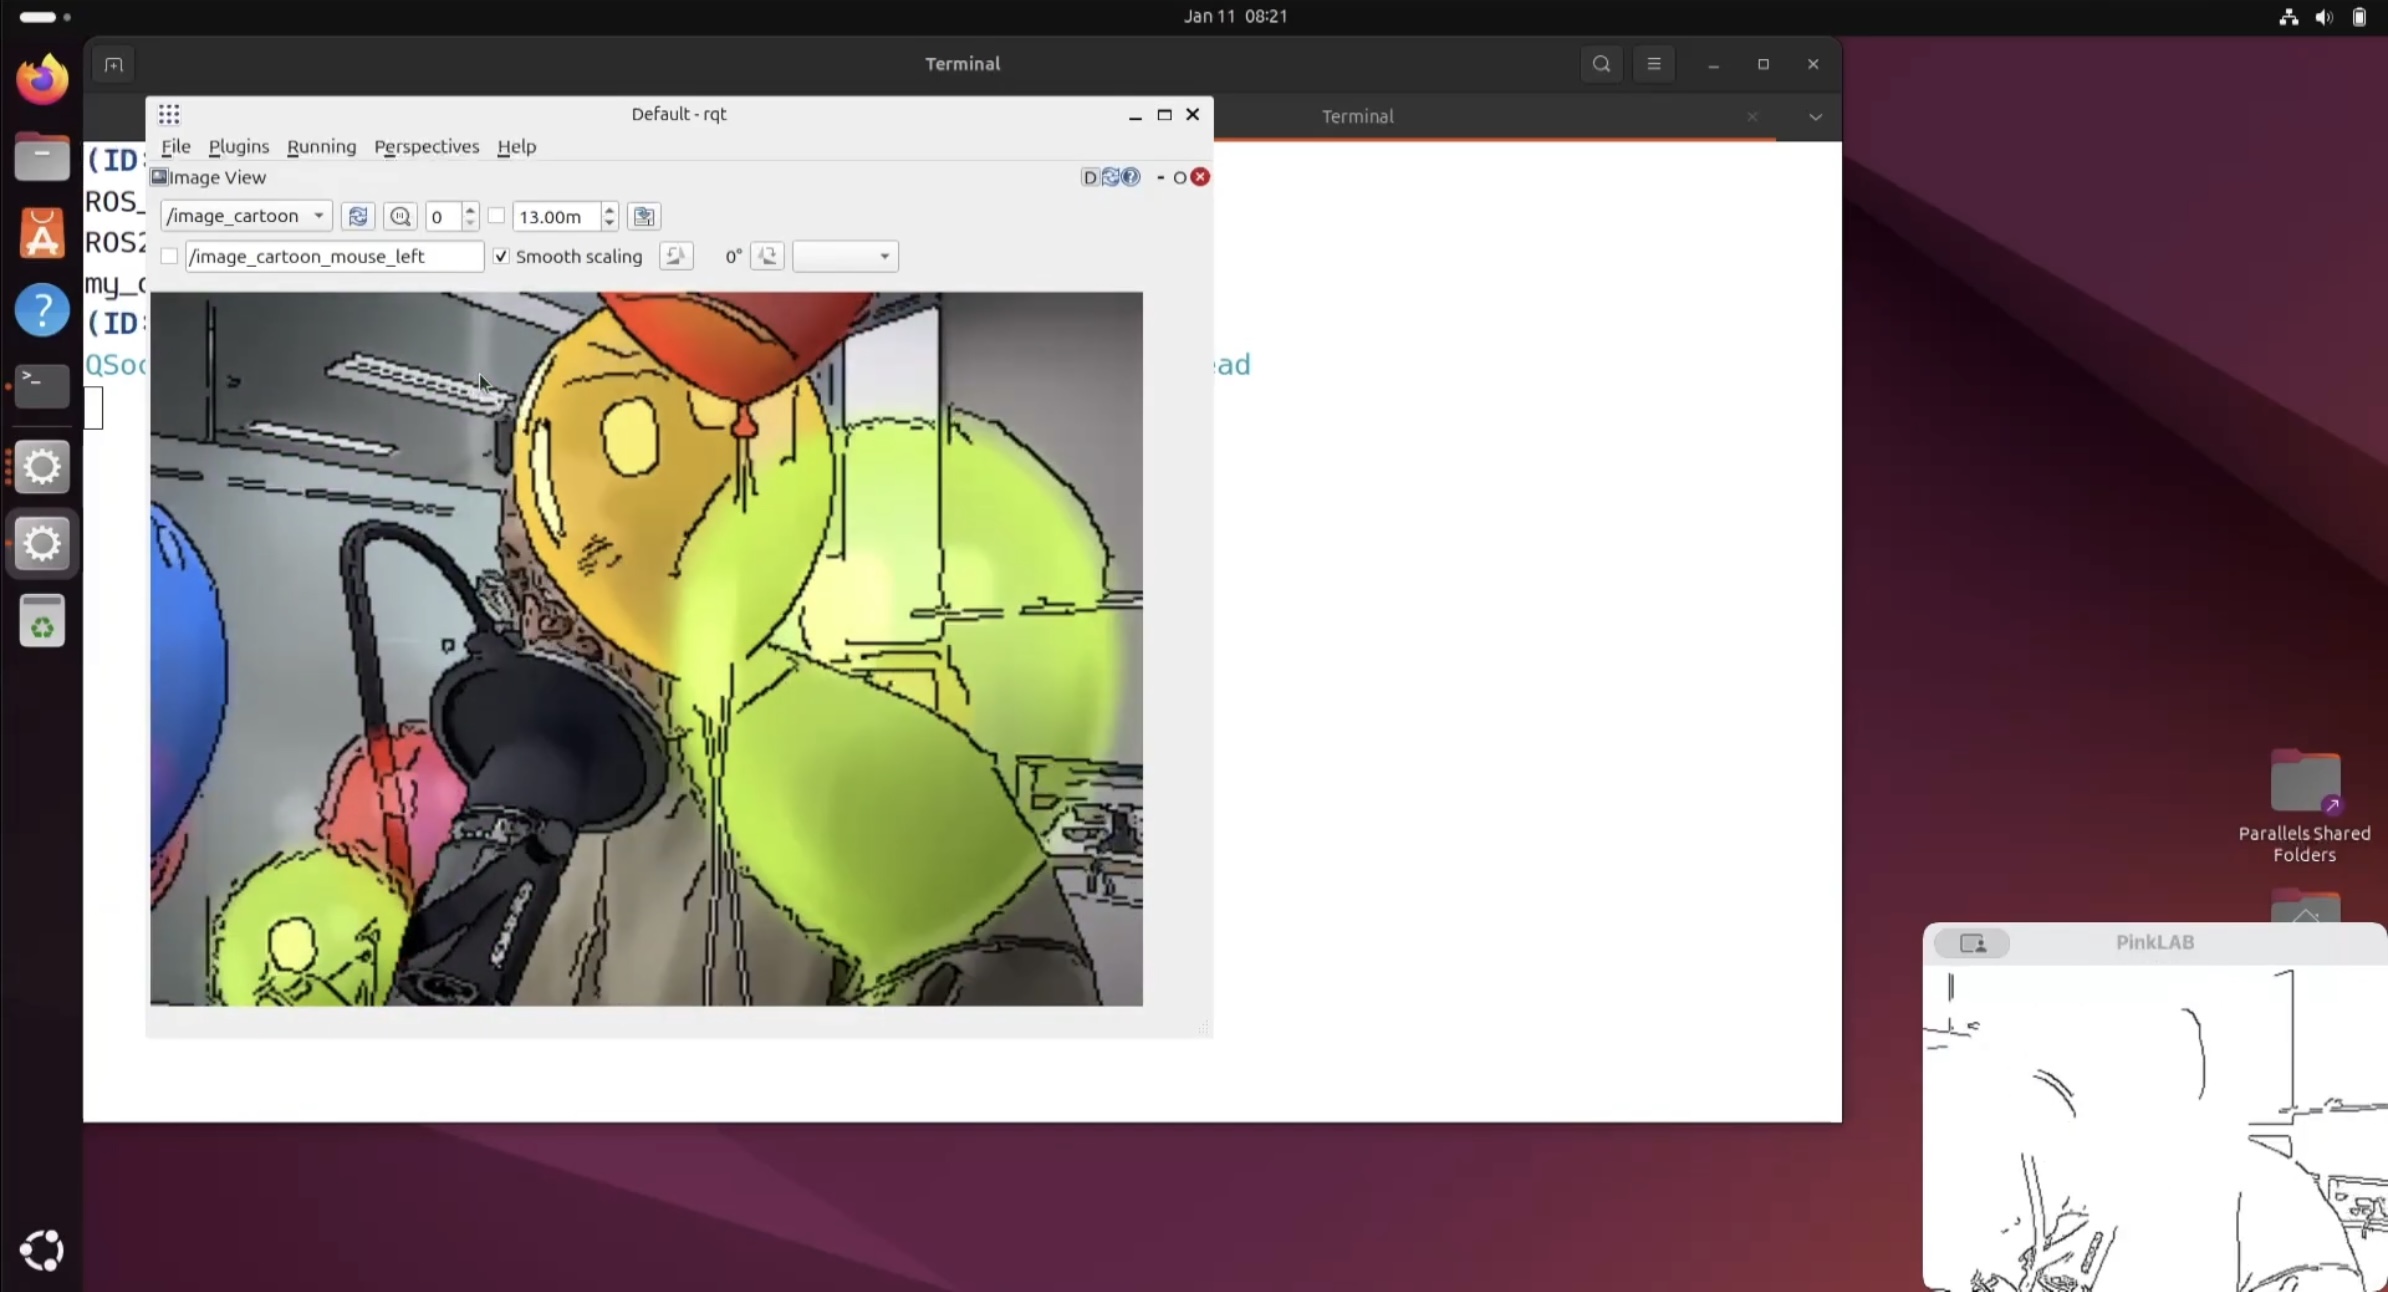Close the Image View plugin red button
Screen dimensions: 2388x1292
point(1200,177)
